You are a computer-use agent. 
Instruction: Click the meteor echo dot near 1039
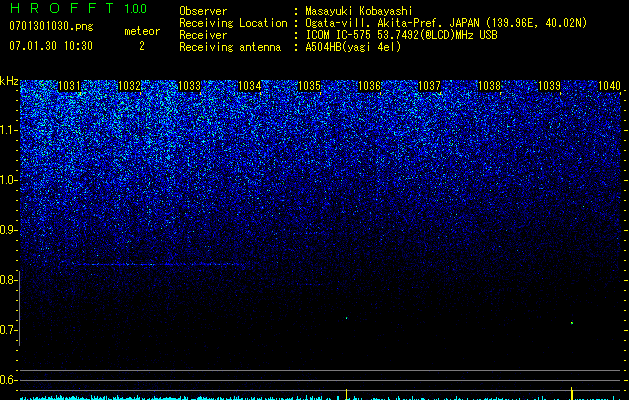coord(572,323)
